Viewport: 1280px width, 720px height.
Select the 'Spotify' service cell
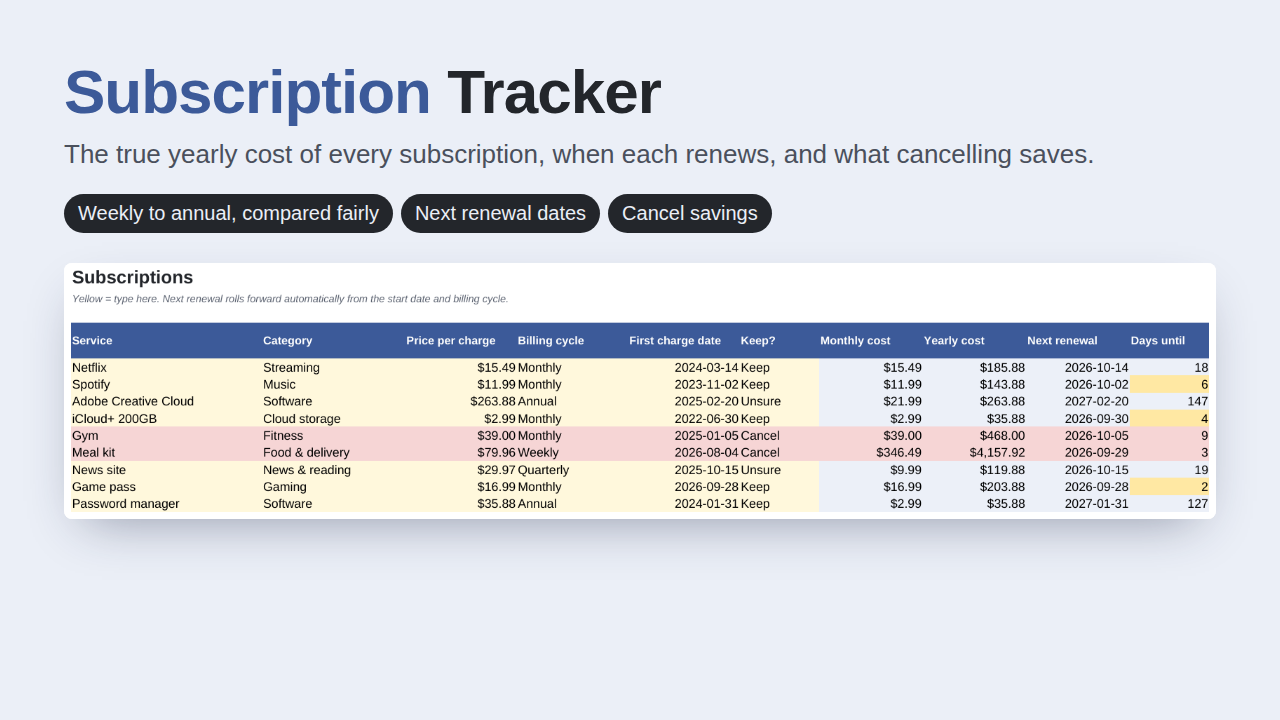pos(166,385)
